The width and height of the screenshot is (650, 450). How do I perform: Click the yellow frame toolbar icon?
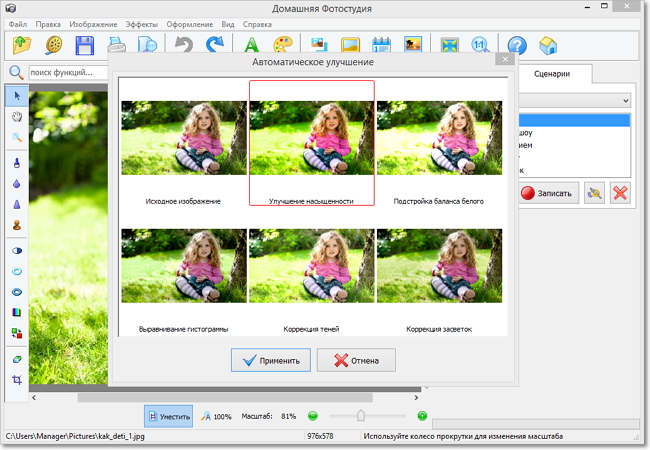(x=350, y=45)
